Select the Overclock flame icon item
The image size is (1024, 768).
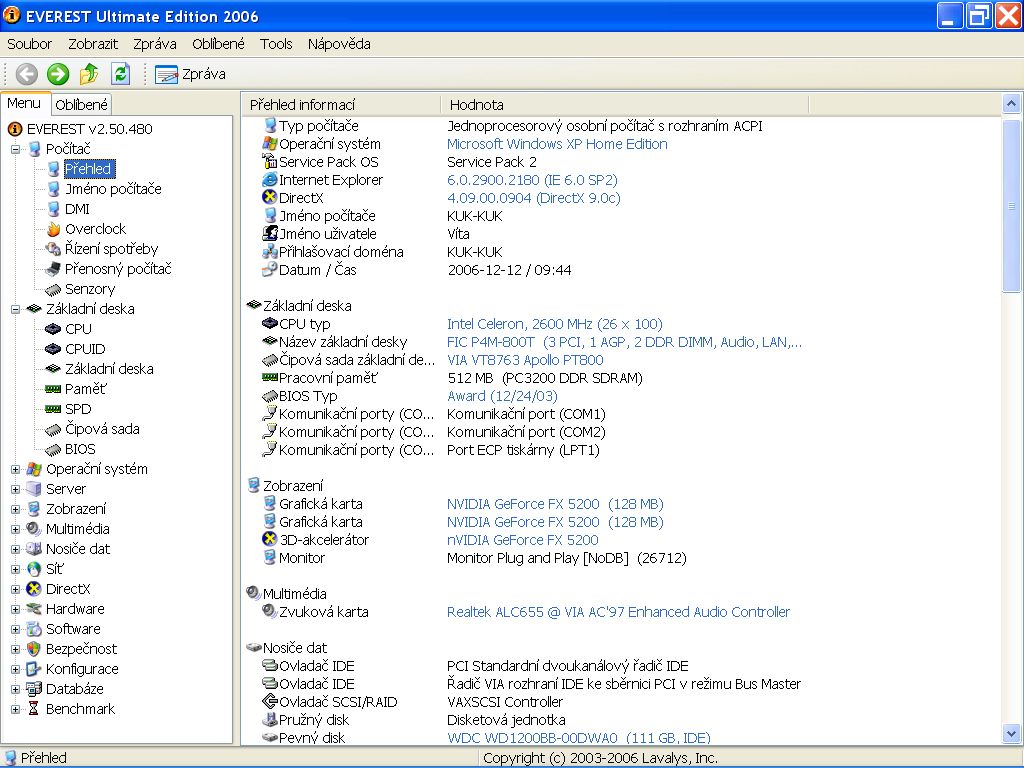point(95,229)
